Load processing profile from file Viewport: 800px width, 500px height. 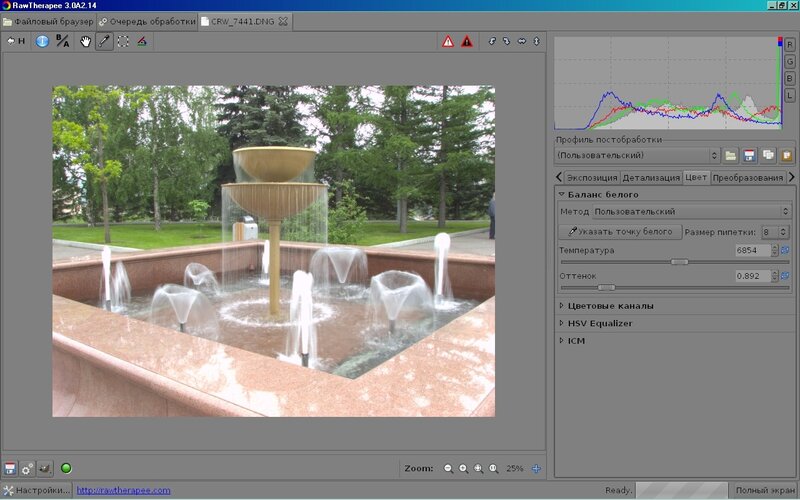(x=731, y=155)
